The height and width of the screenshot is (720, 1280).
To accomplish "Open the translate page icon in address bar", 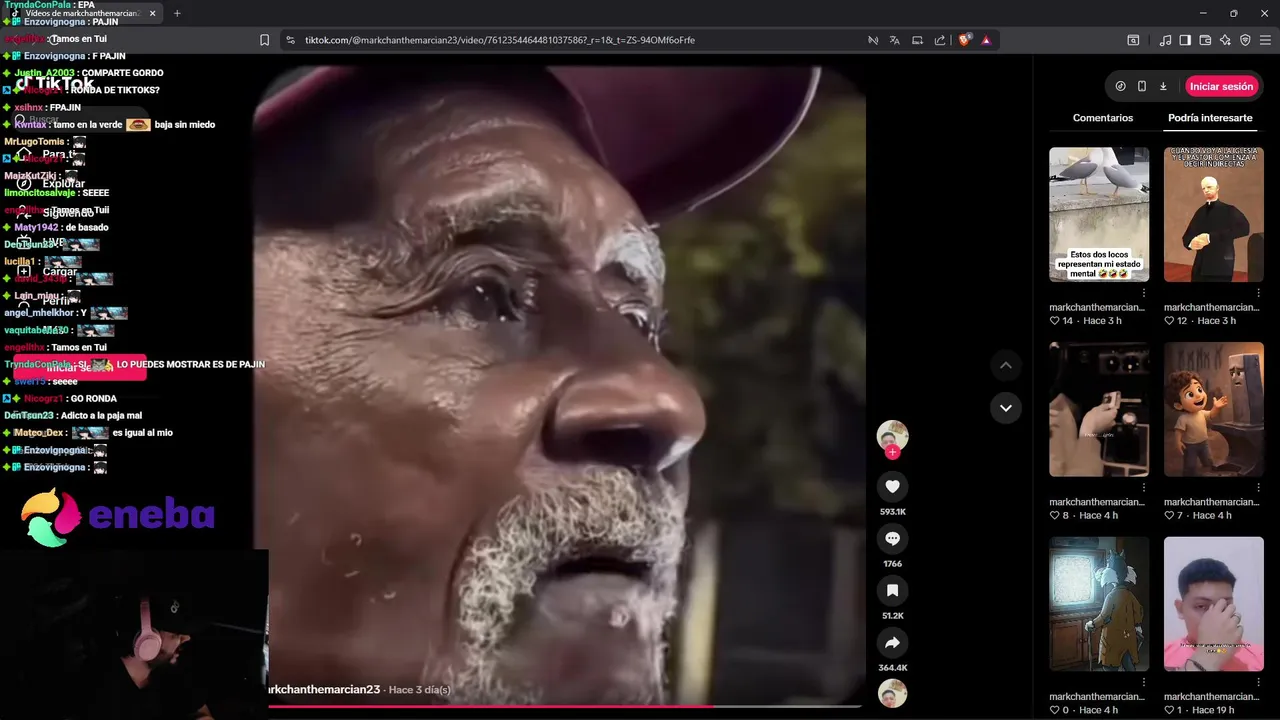I will tap(894, 40).
